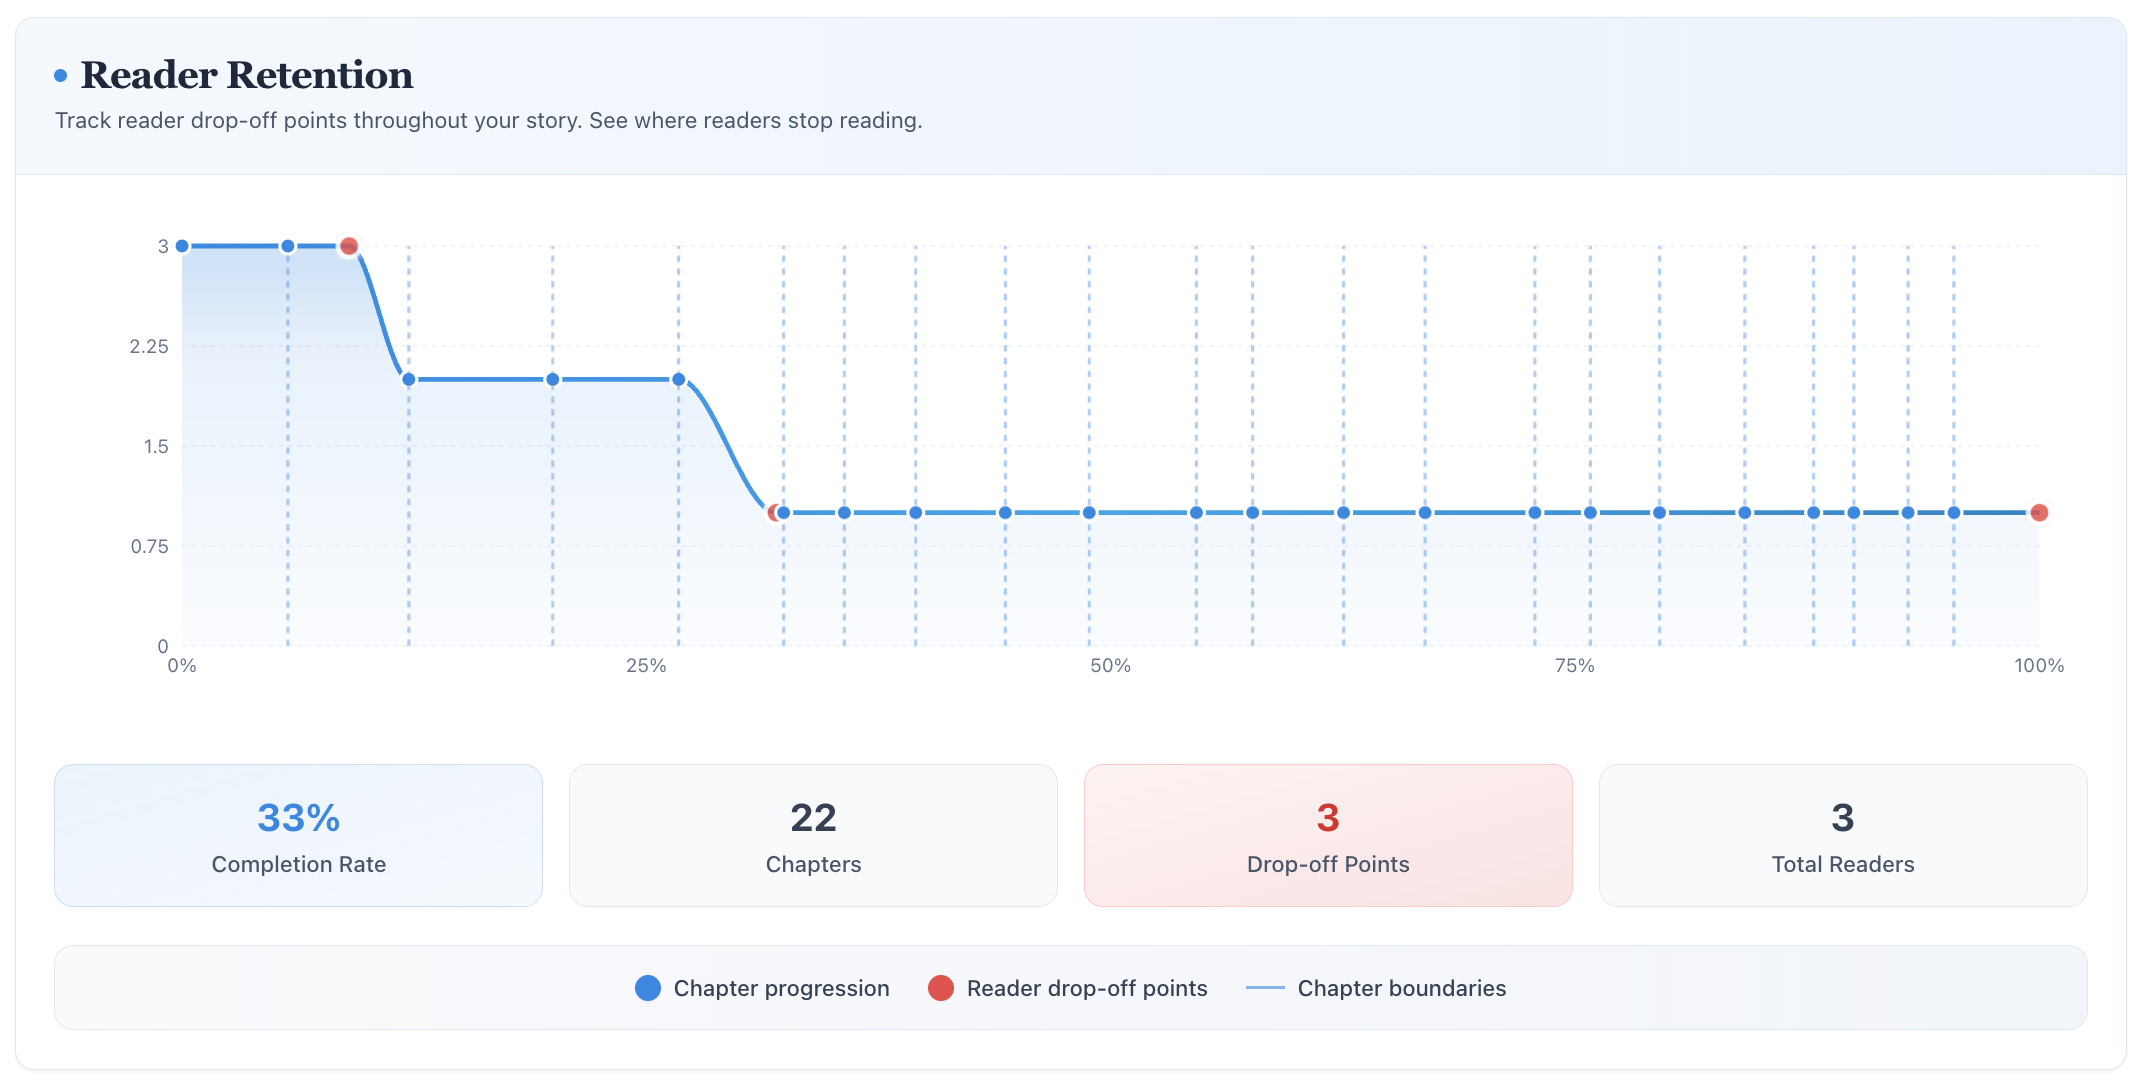Screen dimensions: 2154x1084
Task: Click the chapter point where line drops to 2
Action: [x=409, y=380]
